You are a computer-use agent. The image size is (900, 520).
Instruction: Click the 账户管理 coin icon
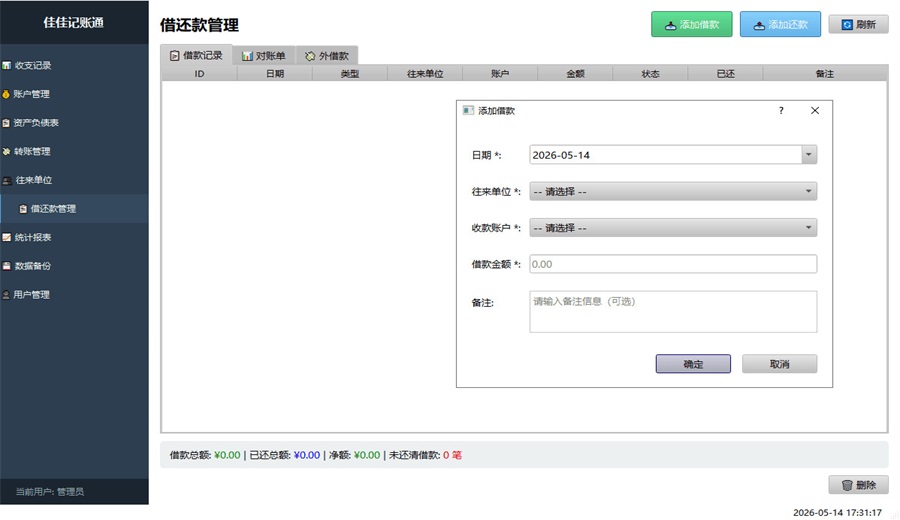click(6, 94)
